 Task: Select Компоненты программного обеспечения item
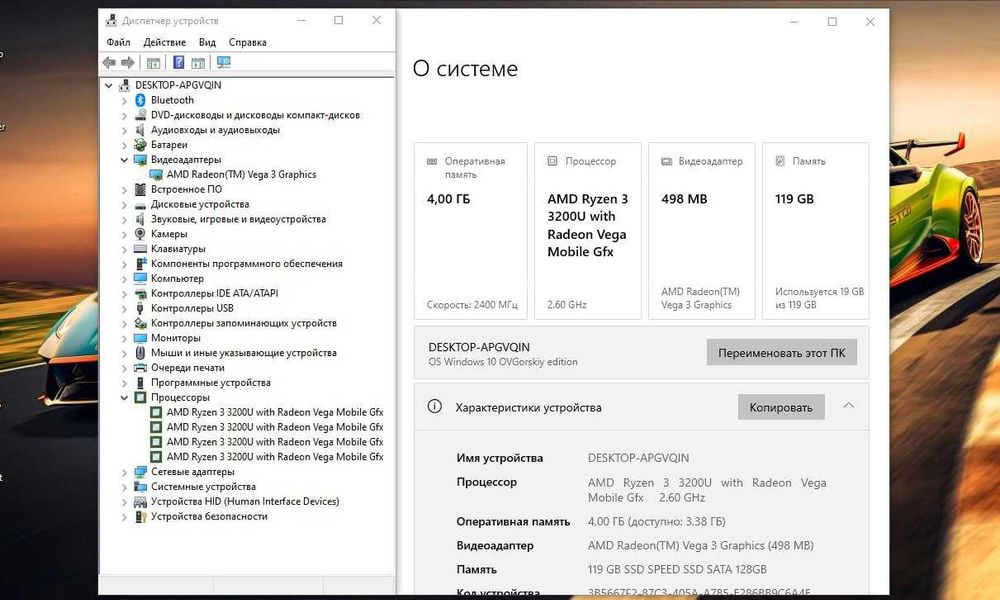[246, 264]
